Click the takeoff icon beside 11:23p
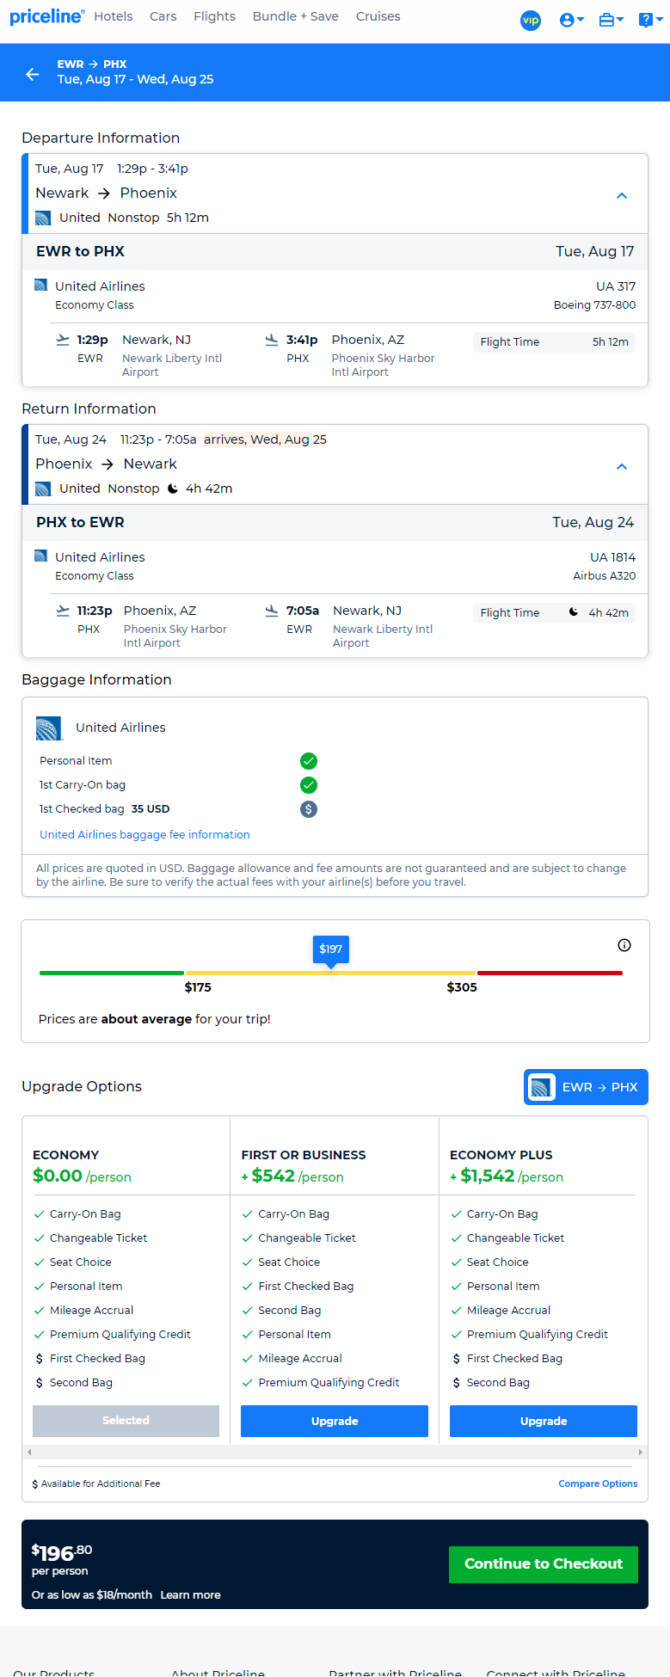 (63, 611)
